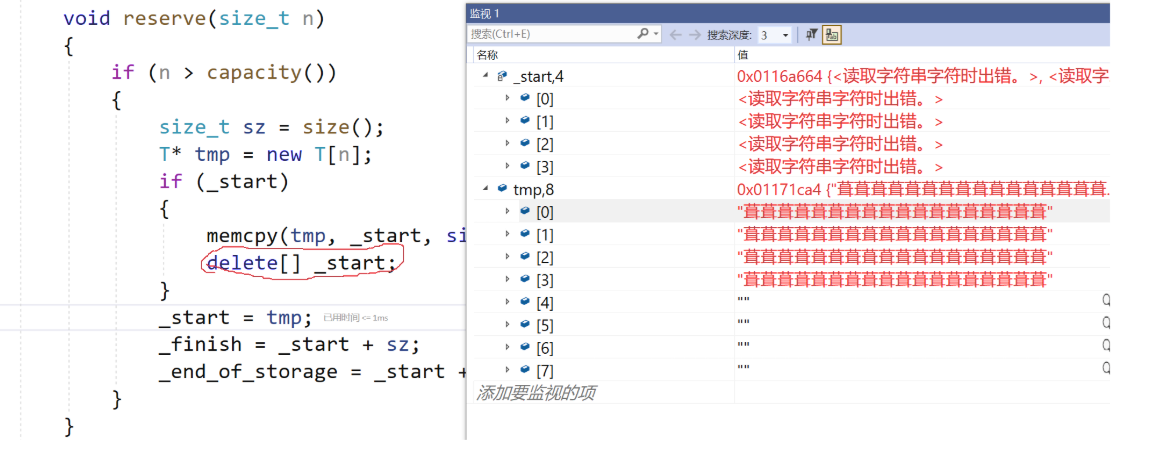Expand element [5] under tmp,8
This screenshot has height=459, width=1159.
pyautogui.click(x=507, y=324)
